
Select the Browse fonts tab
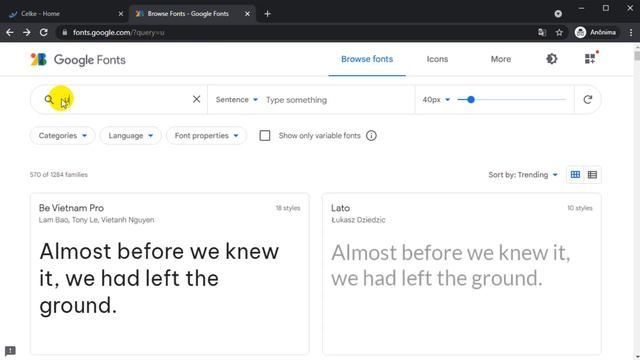pyautogui.click(x=367, y=59)
